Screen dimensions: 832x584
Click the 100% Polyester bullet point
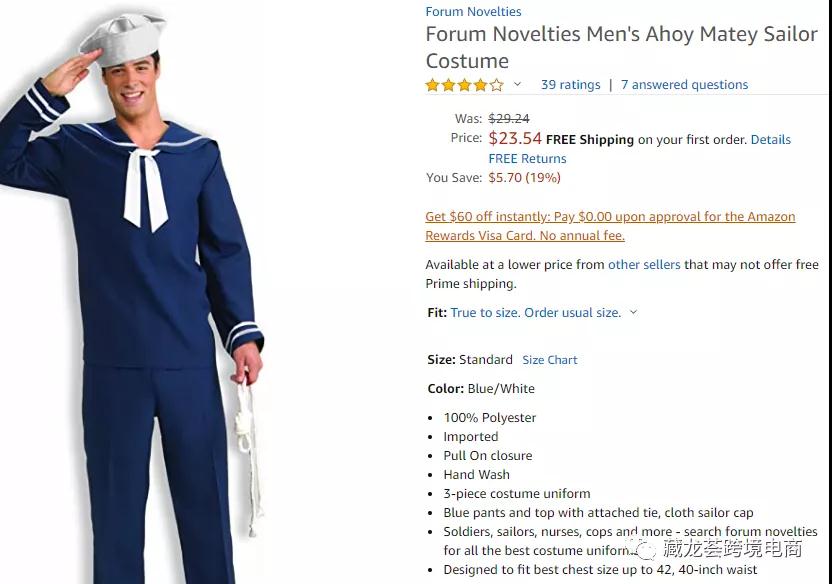[x=490, y=418]
